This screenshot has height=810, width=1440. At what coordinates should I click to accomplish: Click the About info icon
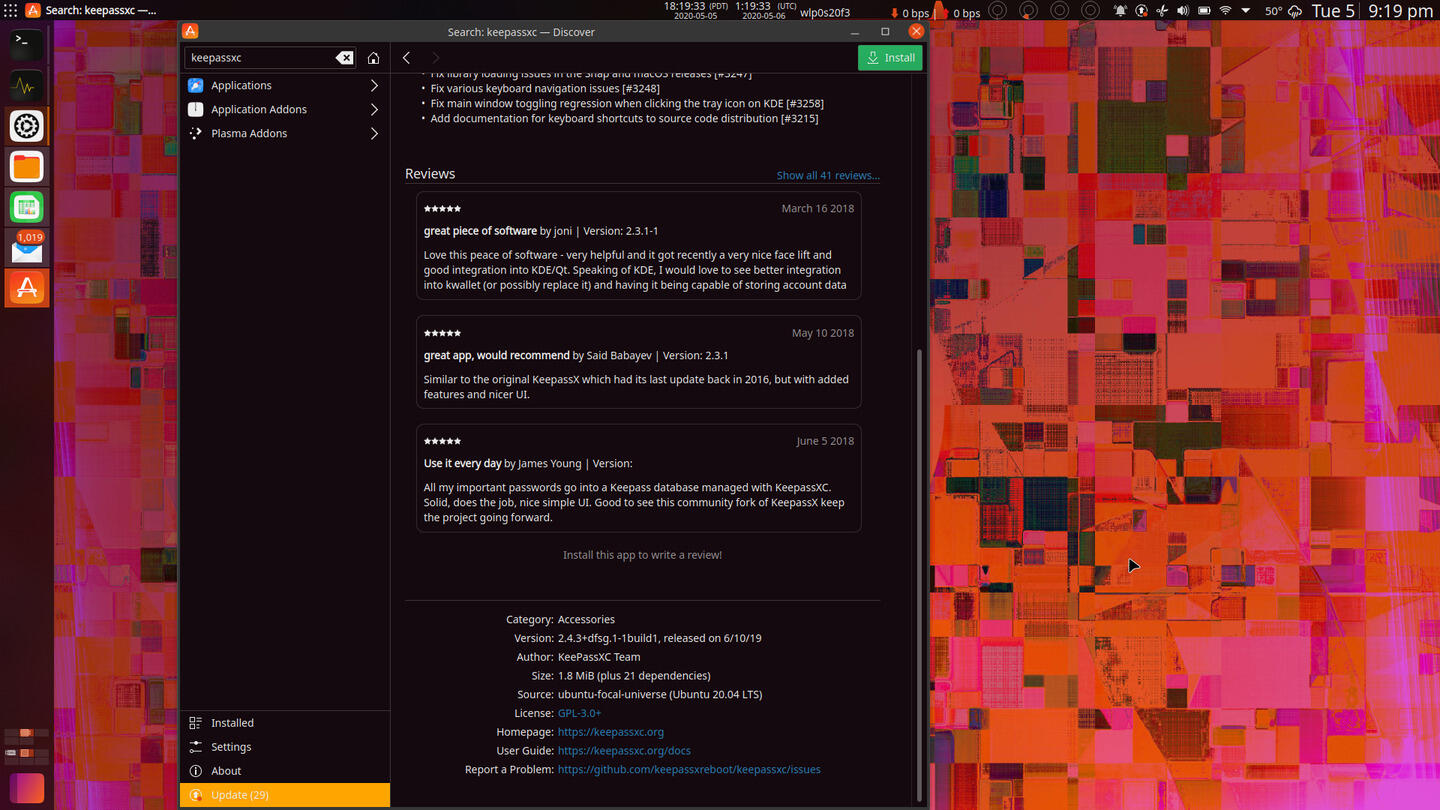196,771
